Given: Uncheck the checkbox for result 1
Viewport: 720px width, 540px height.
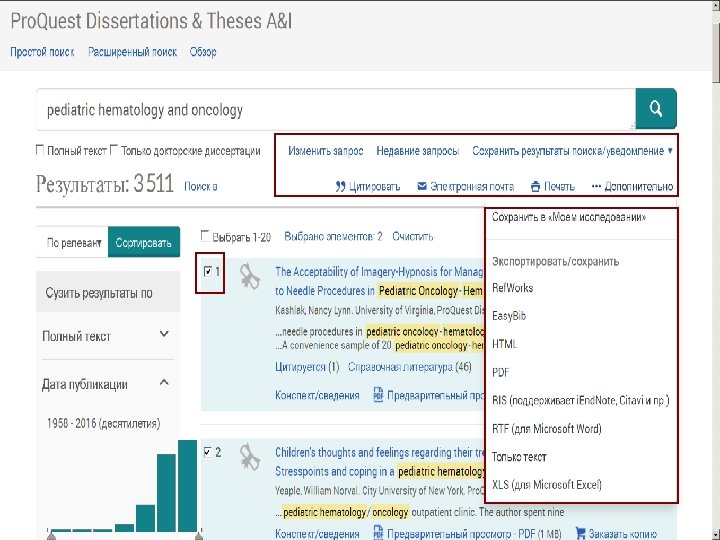Looking at the screenshot, I should [207, 271].
